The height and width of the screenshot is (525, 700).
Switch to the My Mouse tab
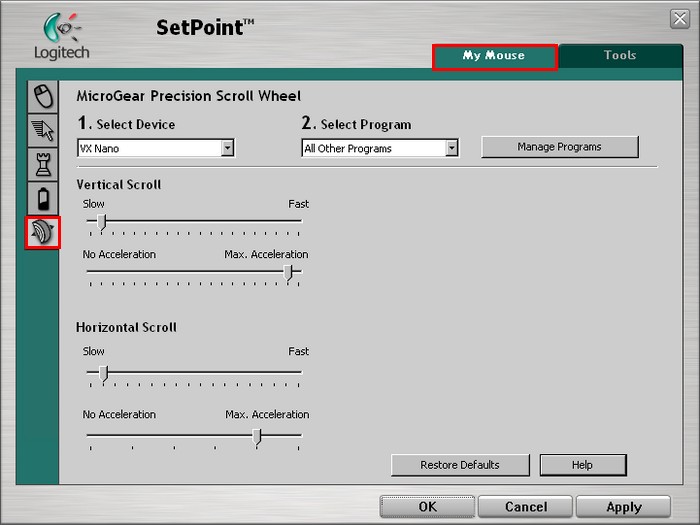coord(495,57)
